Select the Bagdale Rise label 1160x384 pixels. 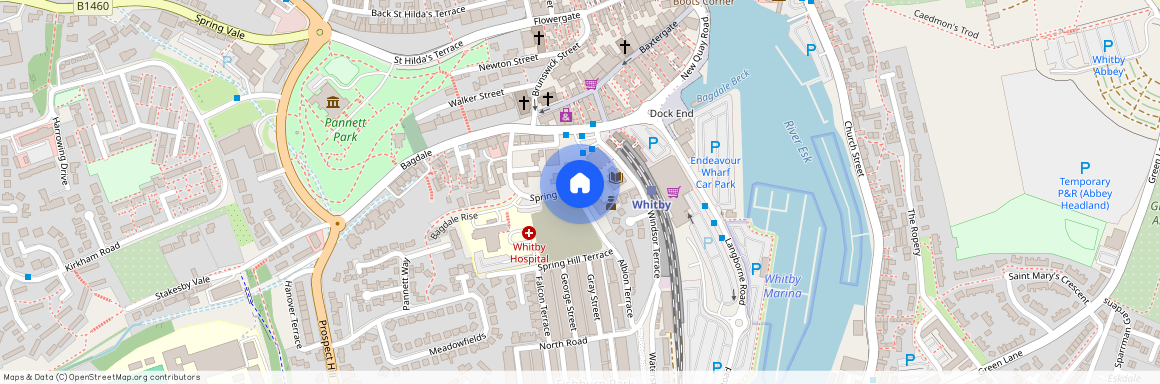(454, 226)
